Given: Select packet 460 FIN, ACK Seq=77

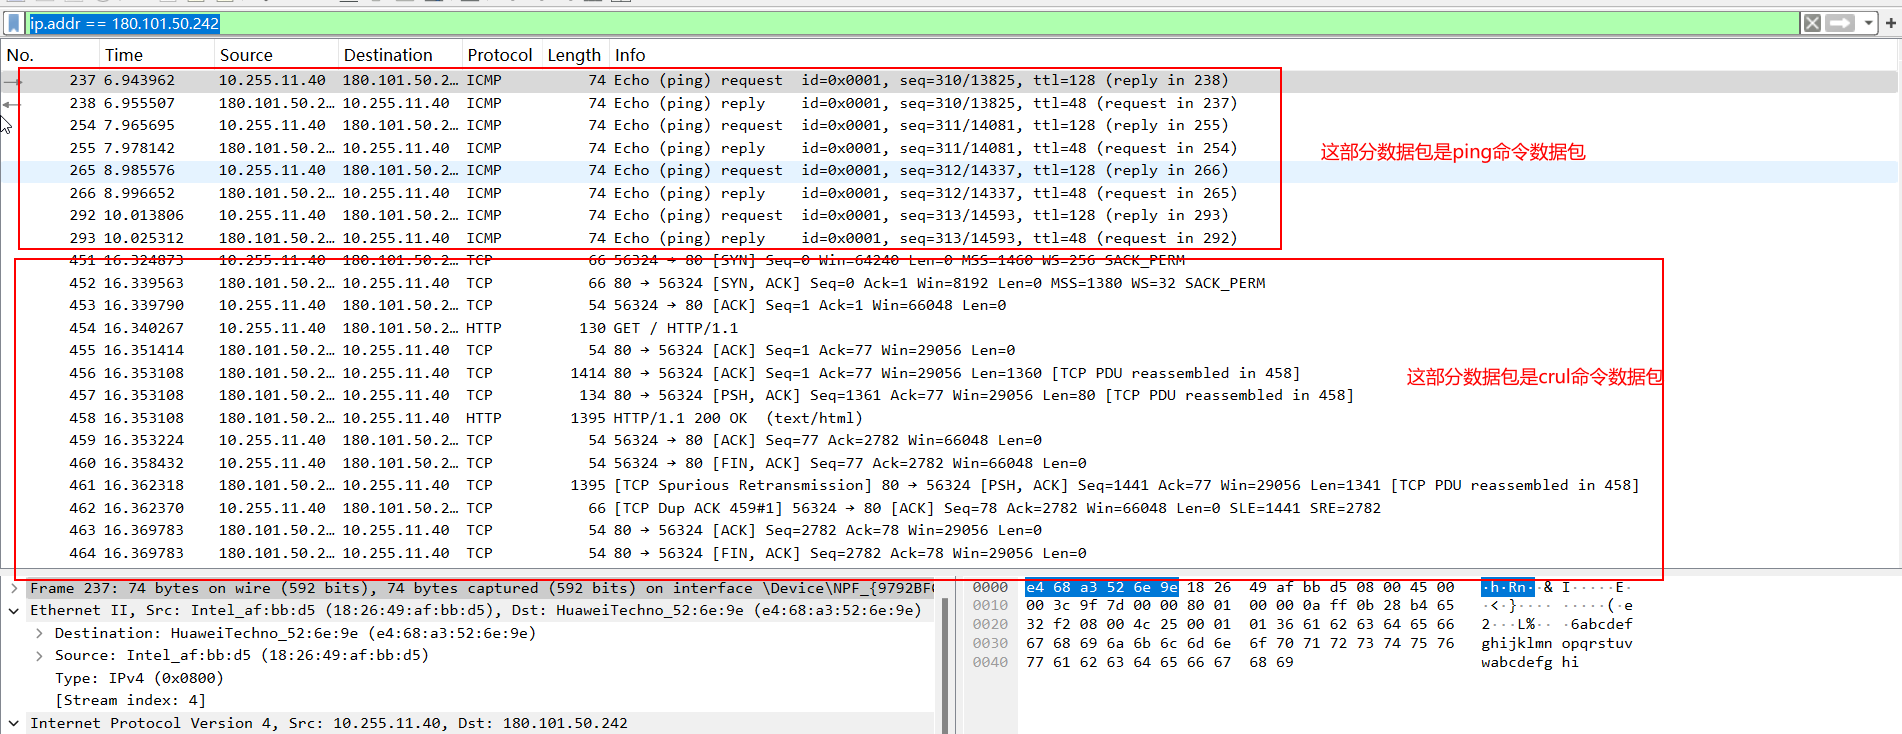Looking at the screenshot, I should [948, 463].
